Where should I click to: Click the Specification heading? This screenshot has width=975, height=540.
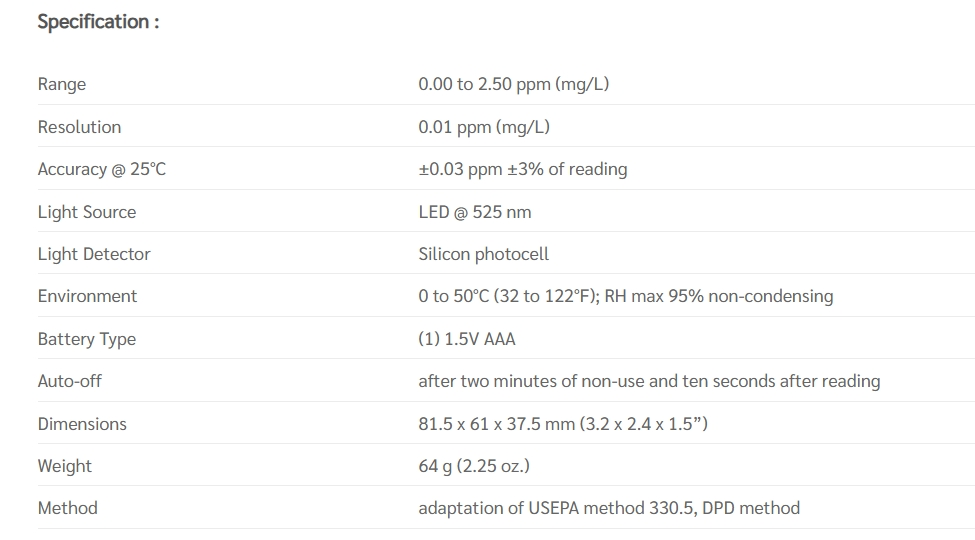[x=98, y=22]
